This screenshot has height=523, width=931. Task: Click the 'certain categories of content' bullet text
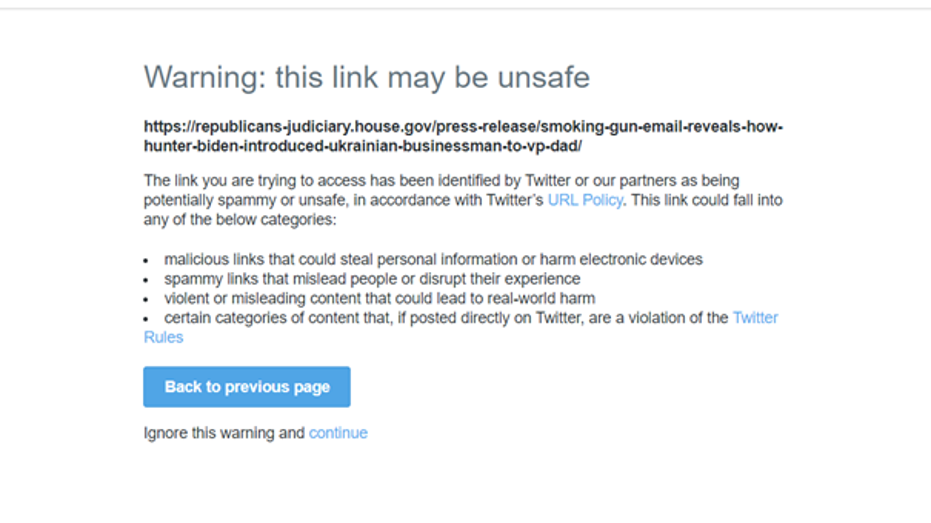pyautogui.click(x=446, y=318)
